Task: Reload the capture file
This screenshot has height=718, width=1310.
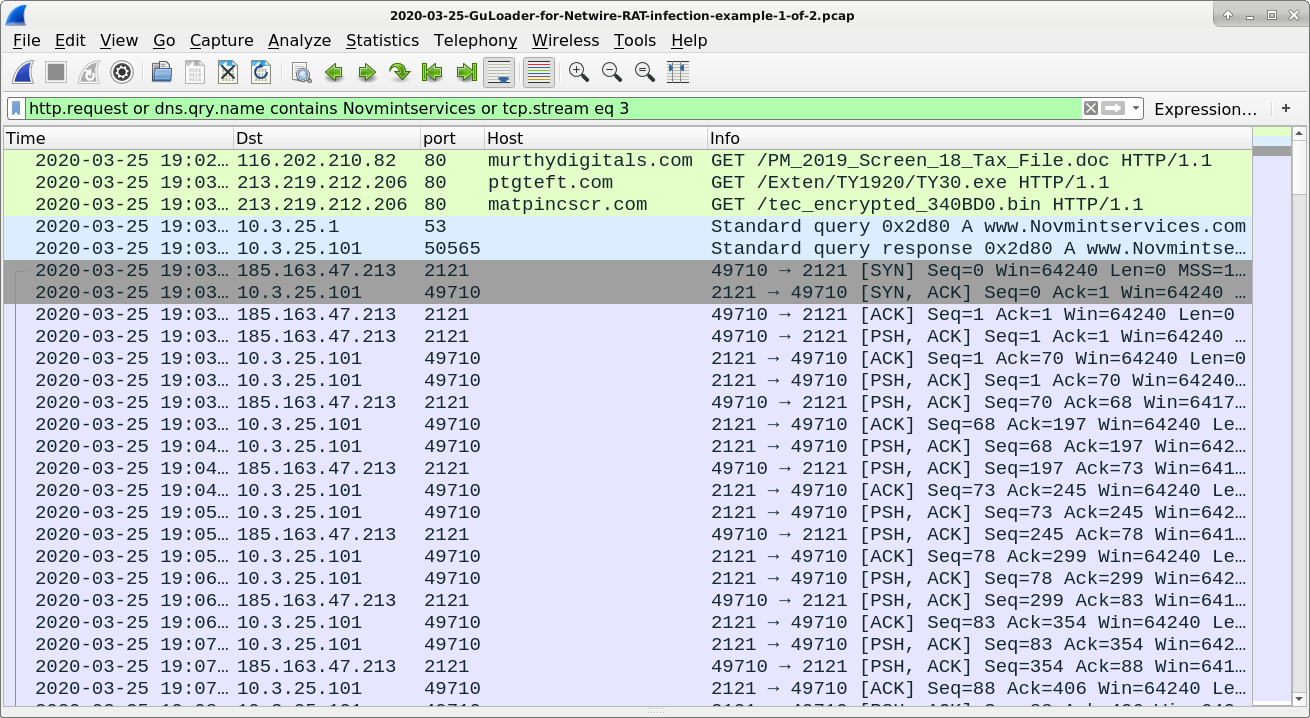Action: tap(258, 72)
